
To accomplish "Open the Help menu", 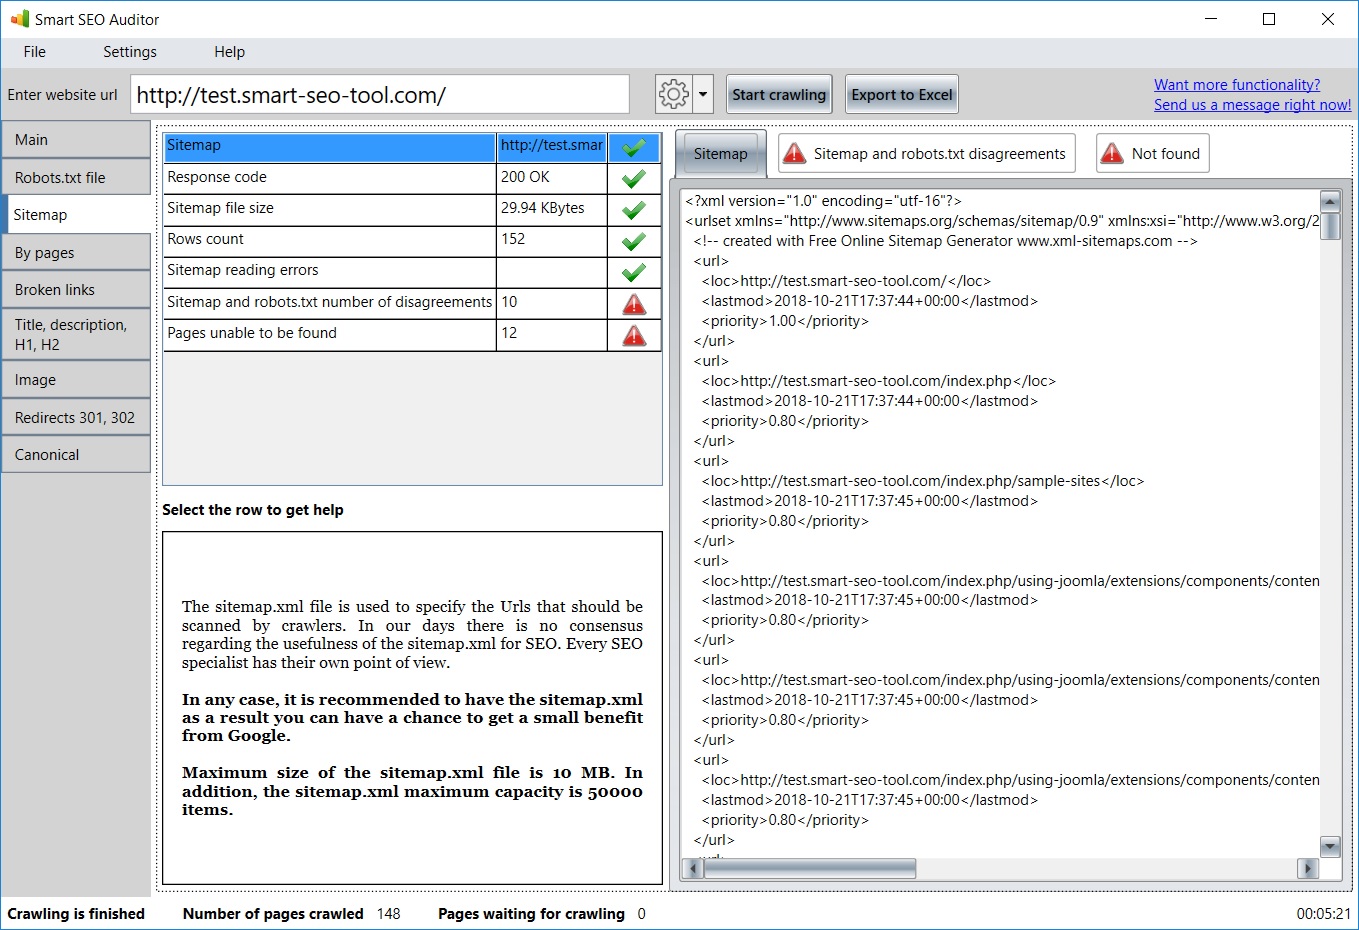I will [229, 52].
